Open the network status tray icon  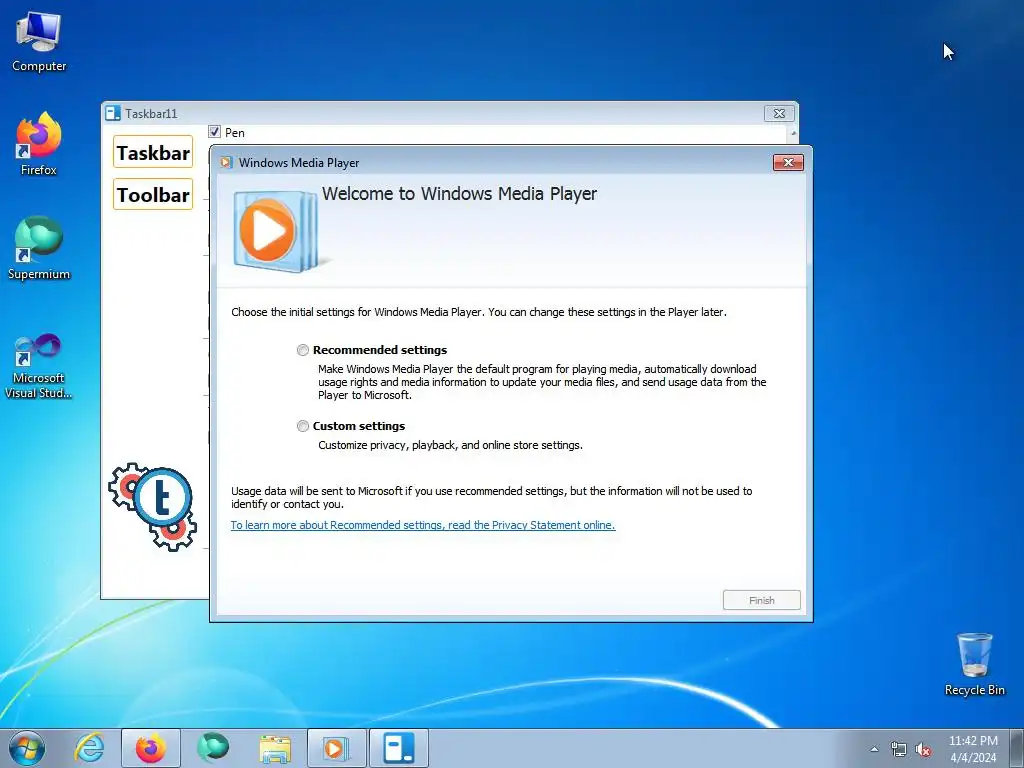point(899,749)
